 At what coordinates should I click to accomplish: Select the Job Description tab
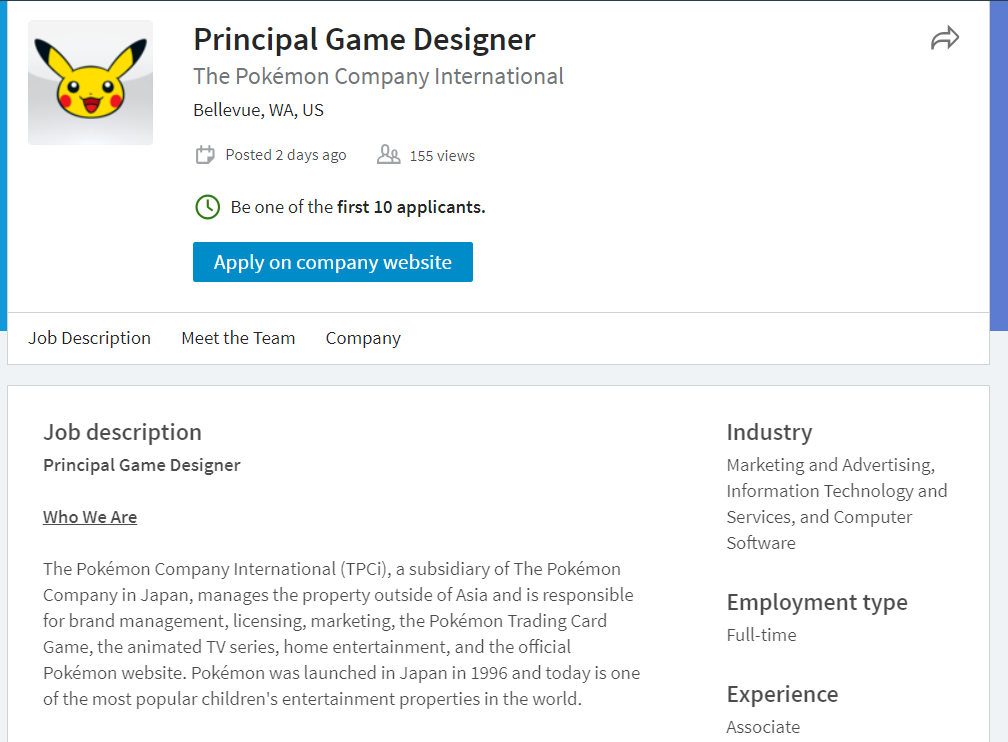pyautogui.click(x=89, y=338)
